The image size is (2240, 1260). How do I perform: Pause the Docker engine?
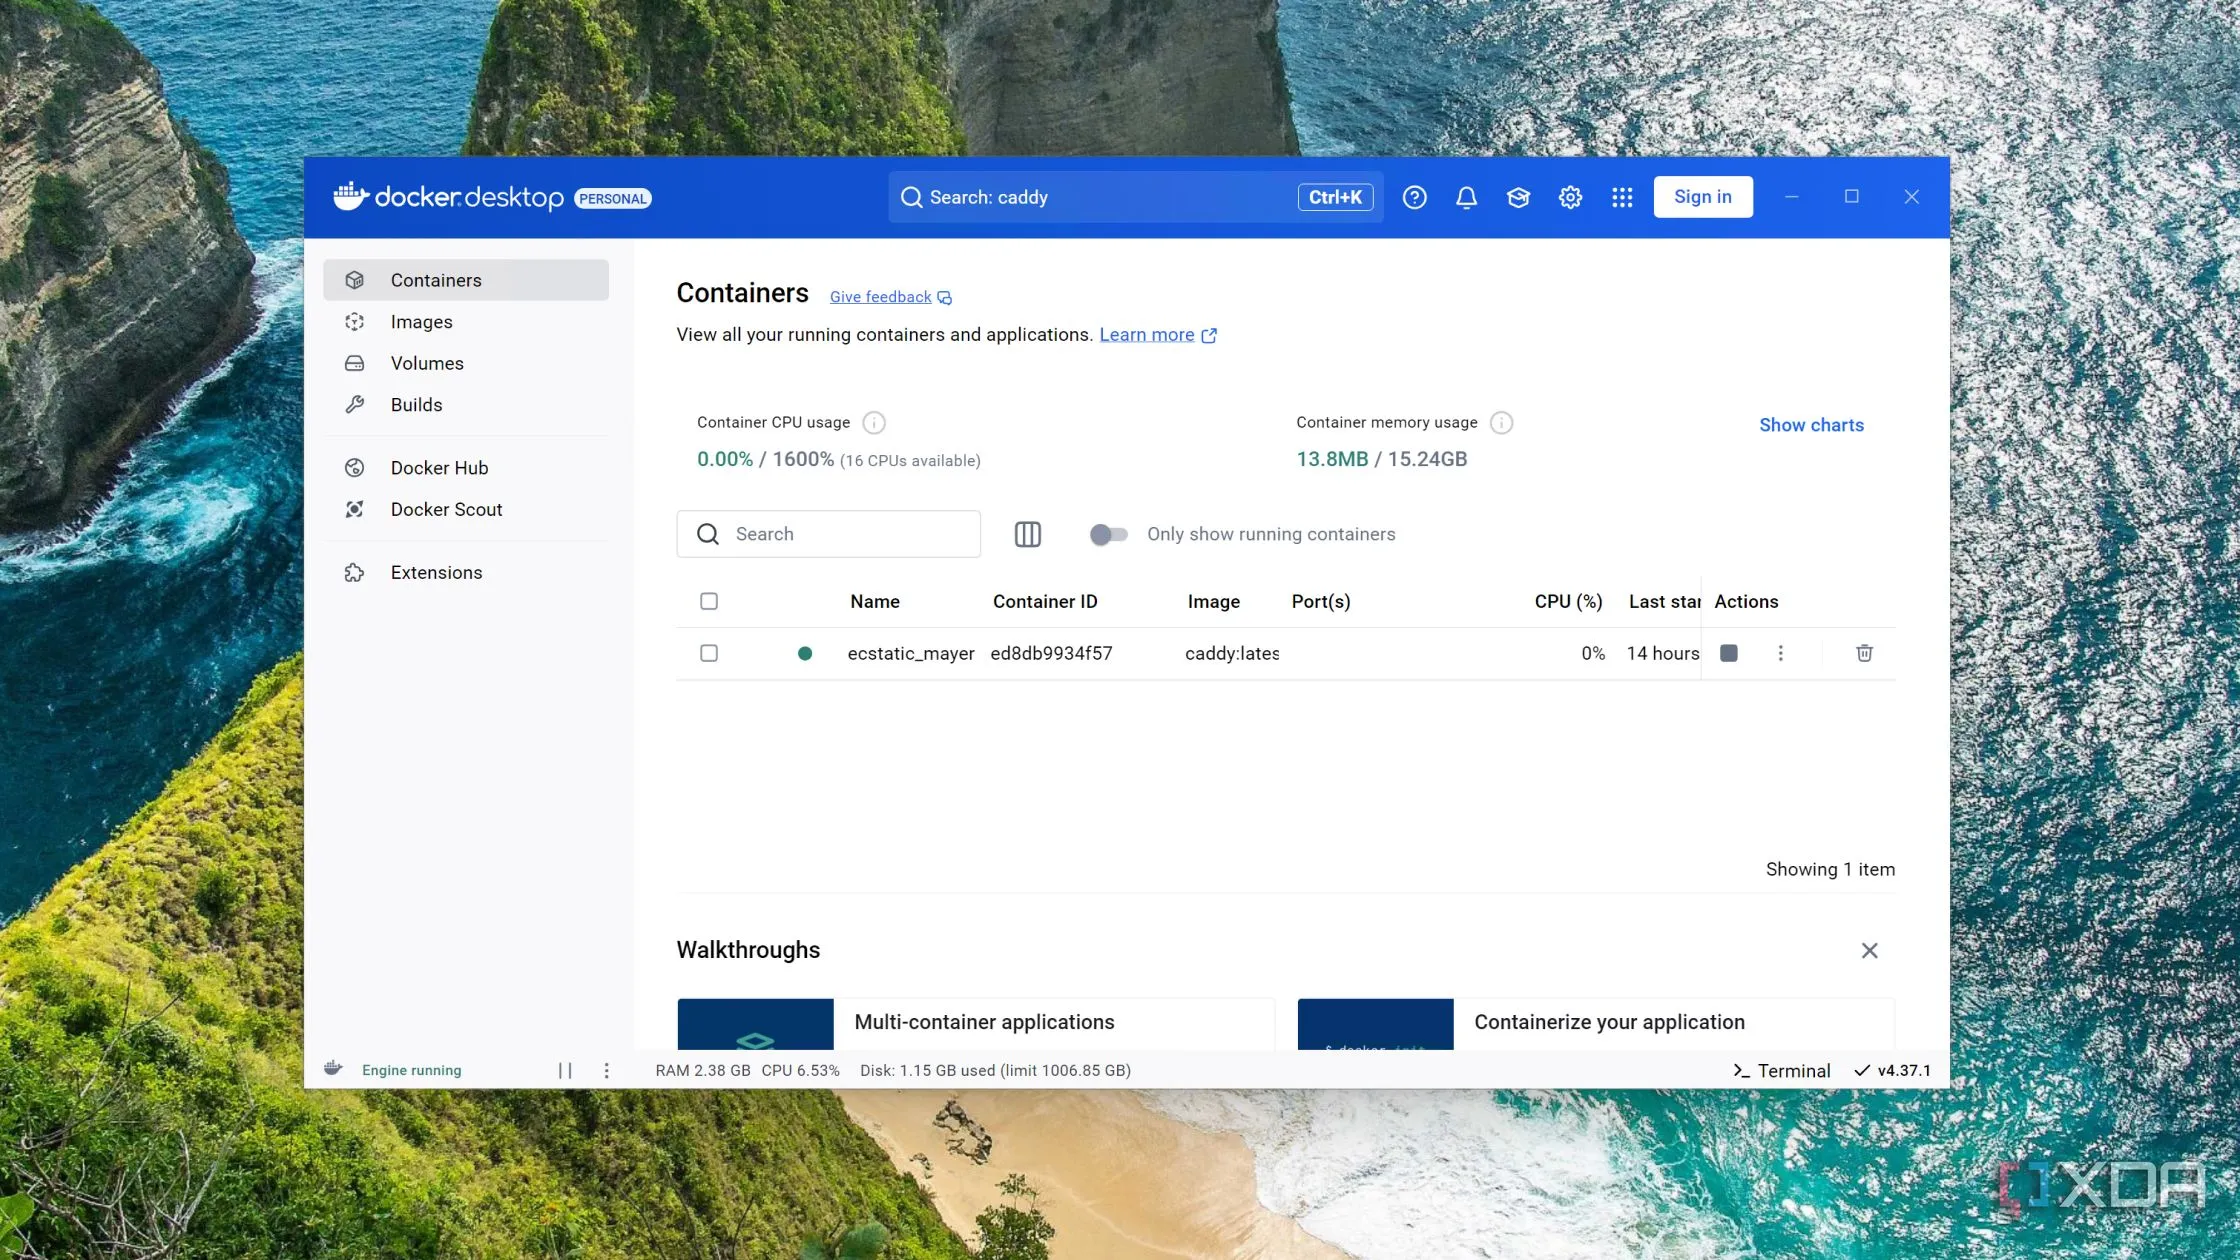click(x=565, y=1070)
